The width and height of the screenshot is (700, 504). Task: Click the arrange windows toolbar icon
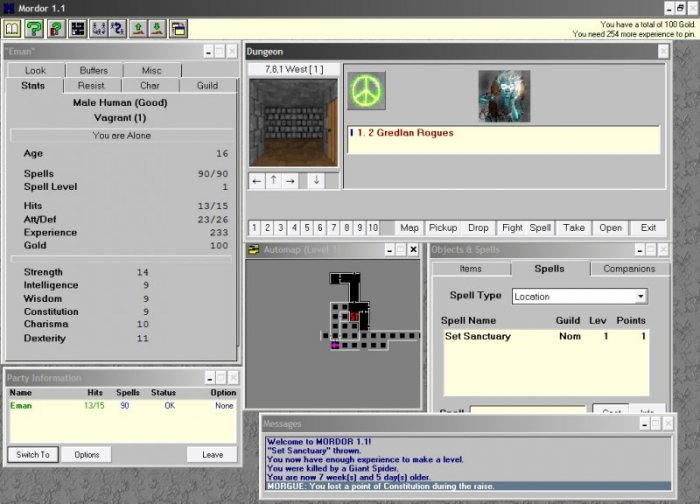(178, 29)
